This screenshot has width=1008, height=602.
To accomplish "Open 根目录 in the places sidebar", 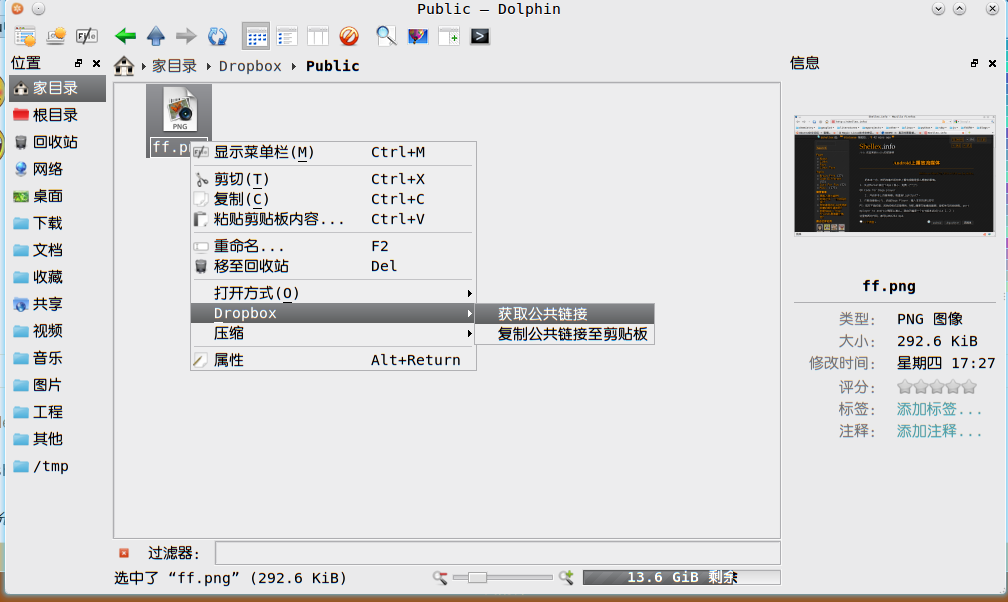I will (57, 115).
